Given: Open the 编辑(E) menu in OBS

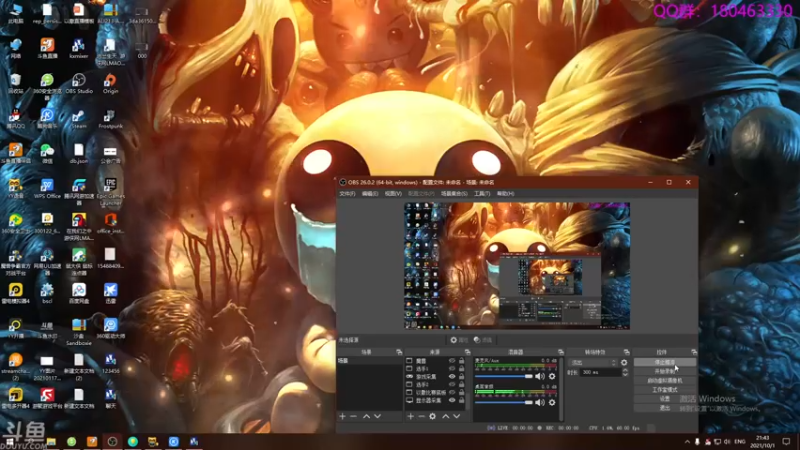Looking at the screenshot, I should coord(370,194).
